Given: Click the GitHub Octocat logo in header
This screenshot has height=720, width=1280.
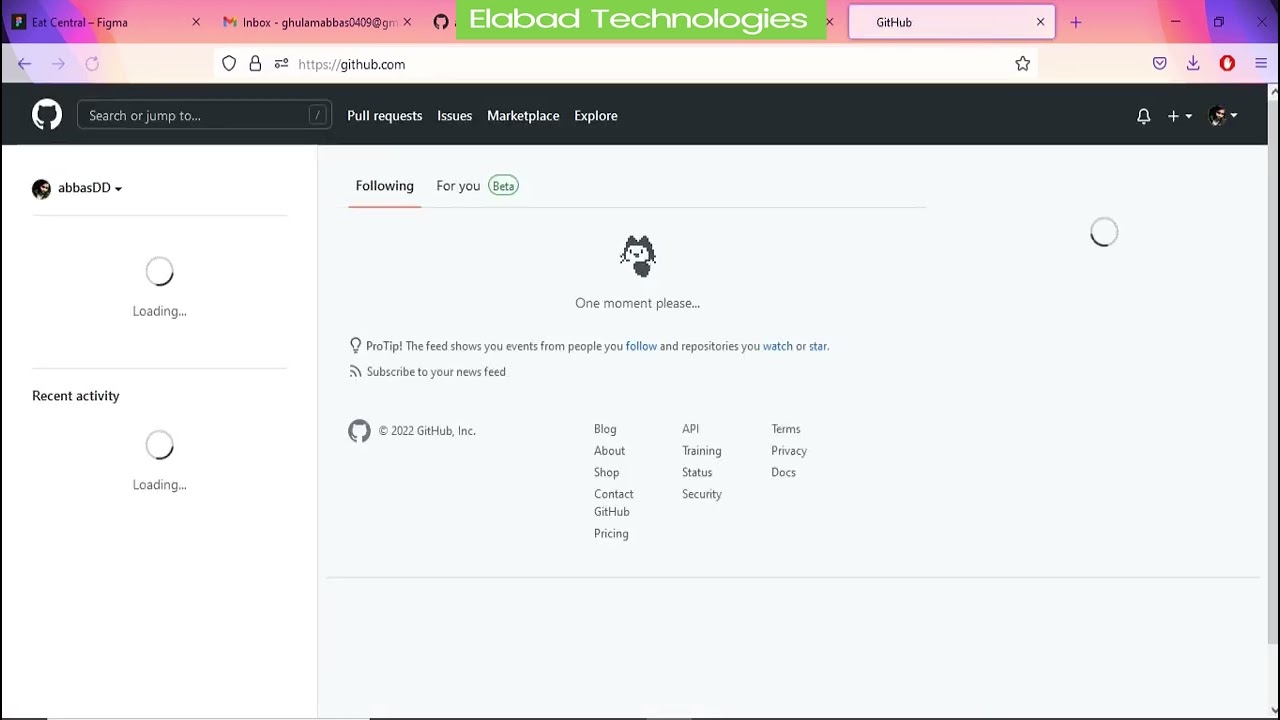Looking at the screenshot, I should pyautogui.click(x=47, y=115).
